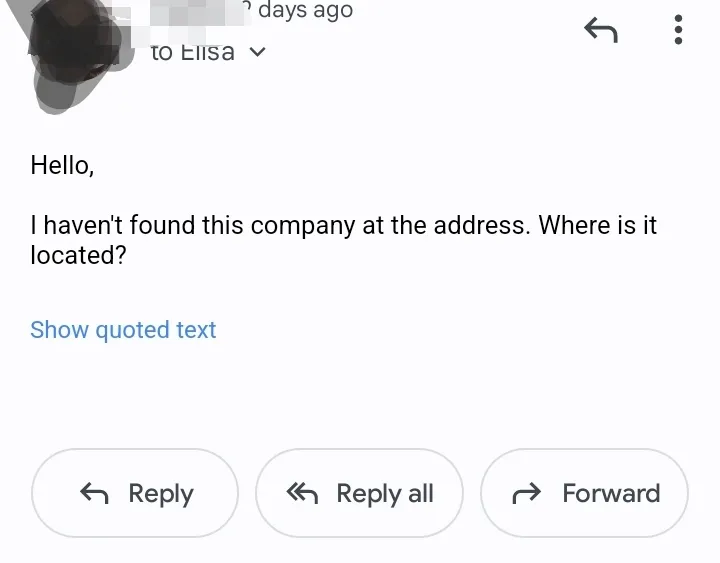The height and width of the screenshot is (563, 720).
Task: Open the sender's profile avatar
Action: pos(76,53)
